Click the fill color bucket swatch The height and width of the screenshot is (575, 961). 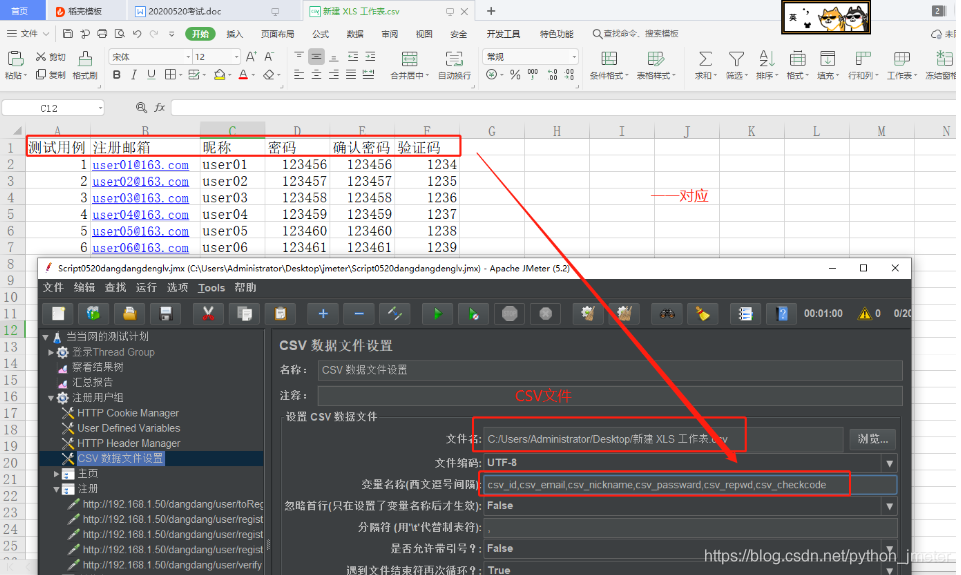pos(219,75)
